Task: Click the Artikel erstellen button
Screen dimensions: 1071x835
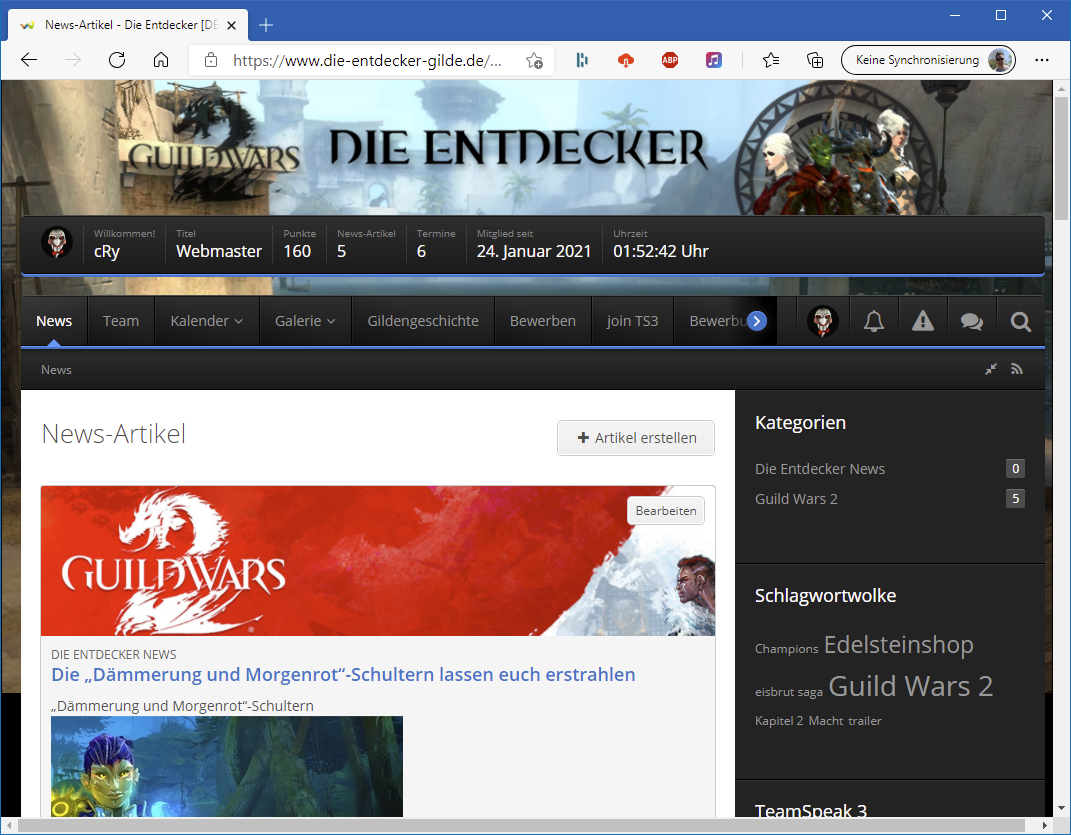Action: 636,438
